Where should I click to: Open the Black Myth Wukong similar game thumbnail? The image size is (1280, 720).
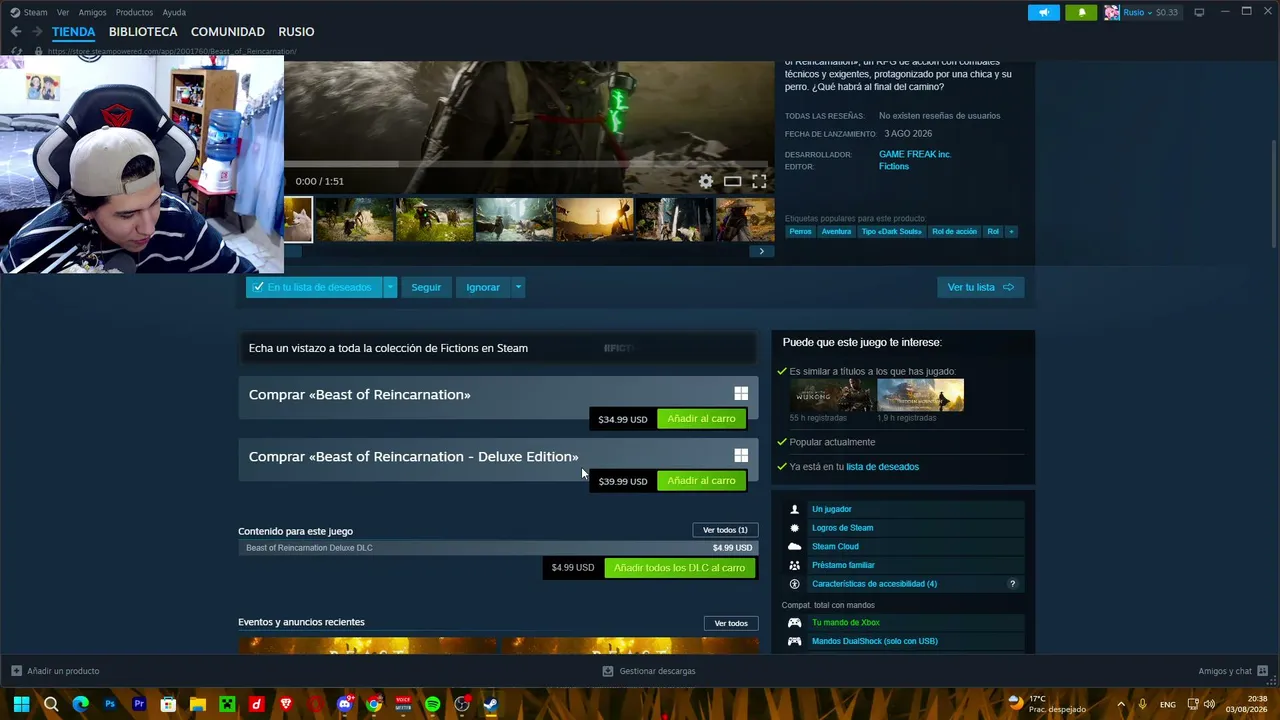[x=831, y=395]
